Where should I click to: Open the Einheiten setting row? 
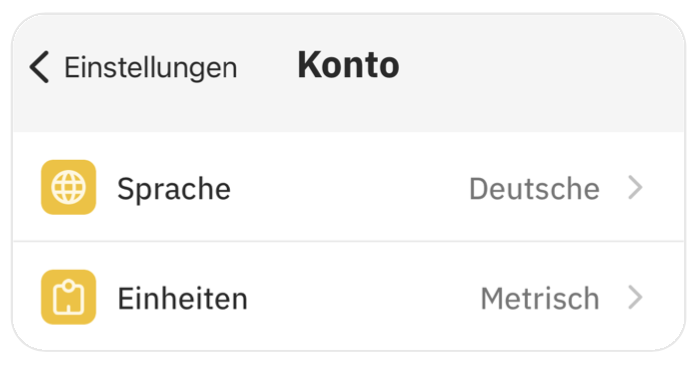tap(348, 297)
